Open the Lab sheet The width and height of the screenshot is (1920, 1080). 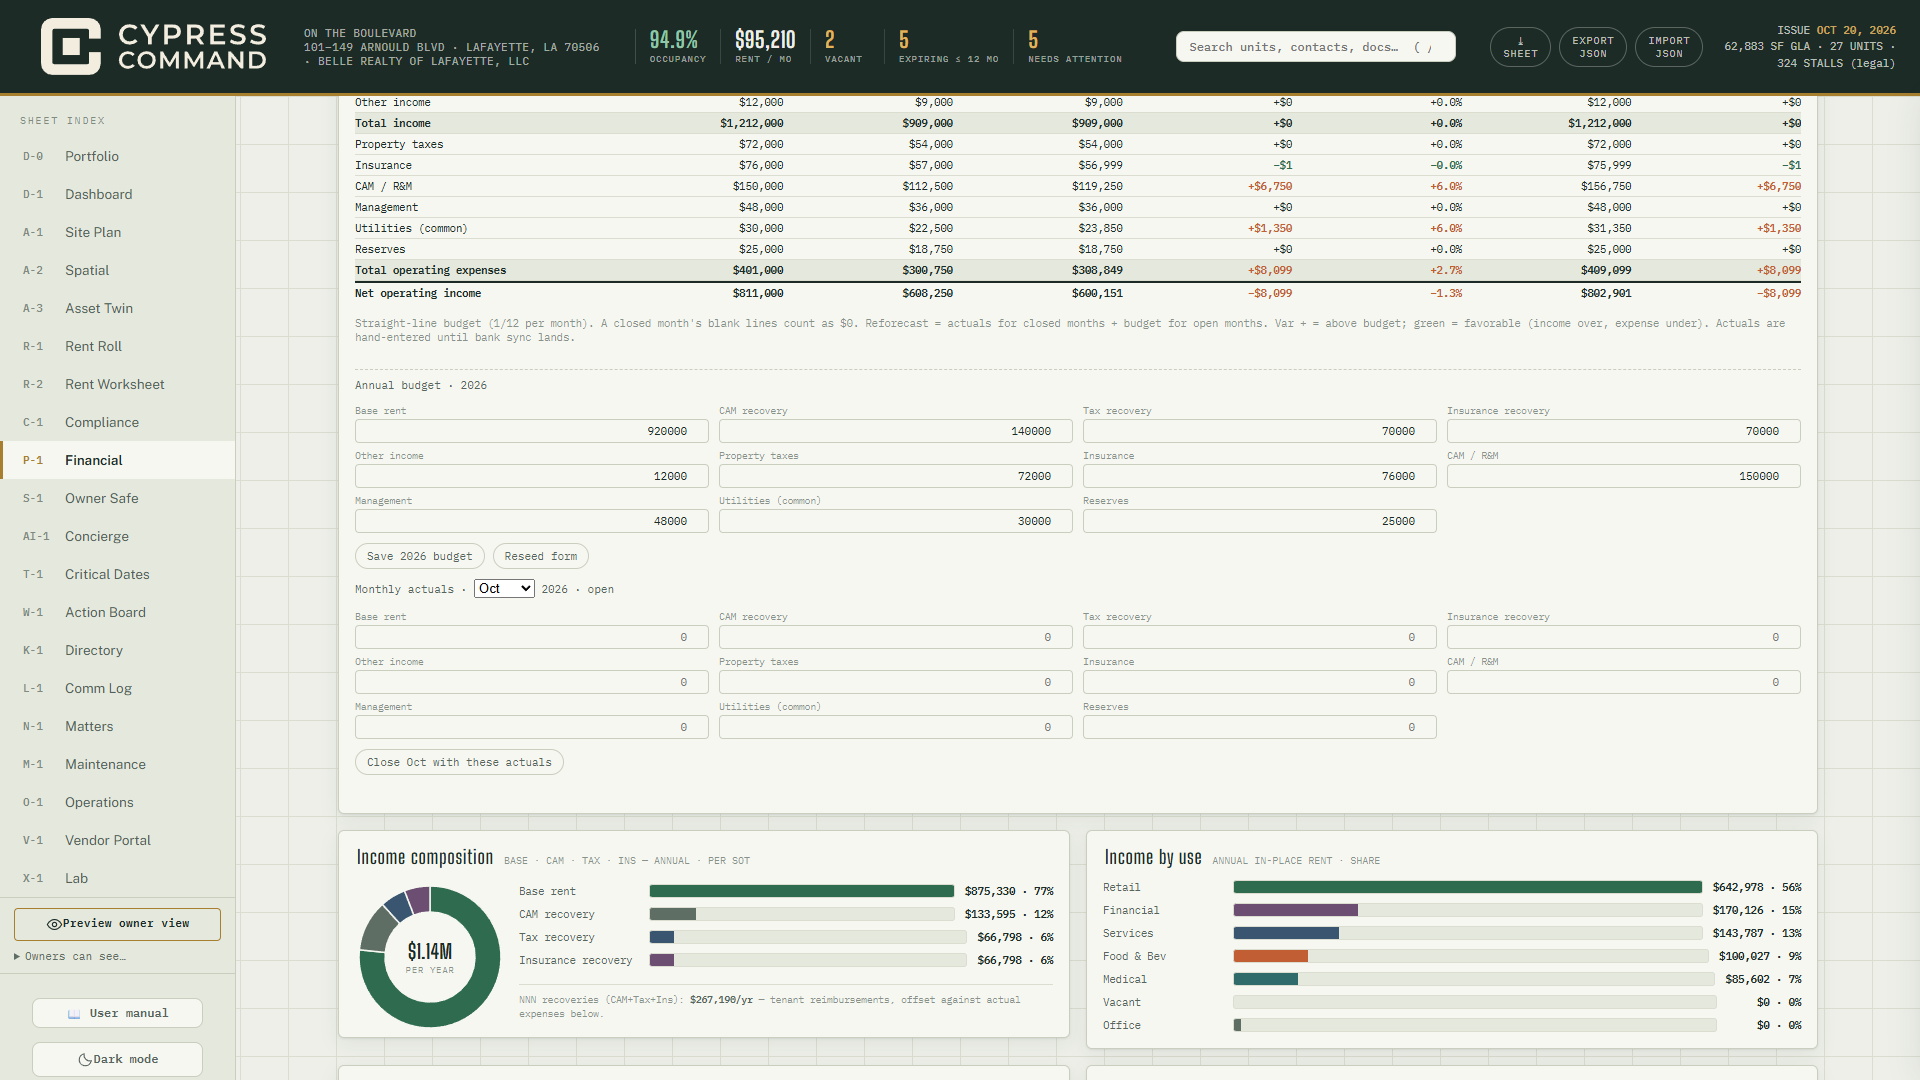118,878
